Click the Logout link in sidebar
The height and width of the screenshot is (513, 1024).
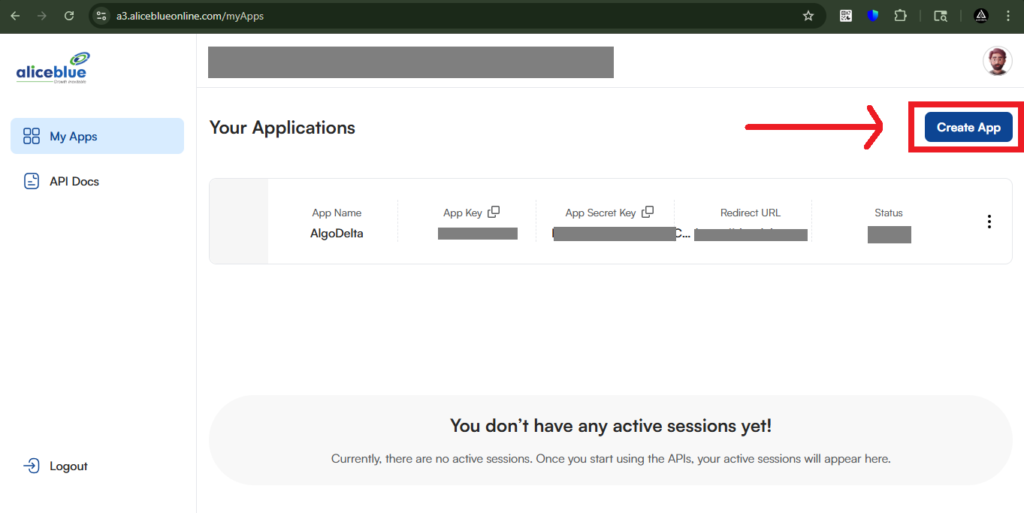click(69, 466)
